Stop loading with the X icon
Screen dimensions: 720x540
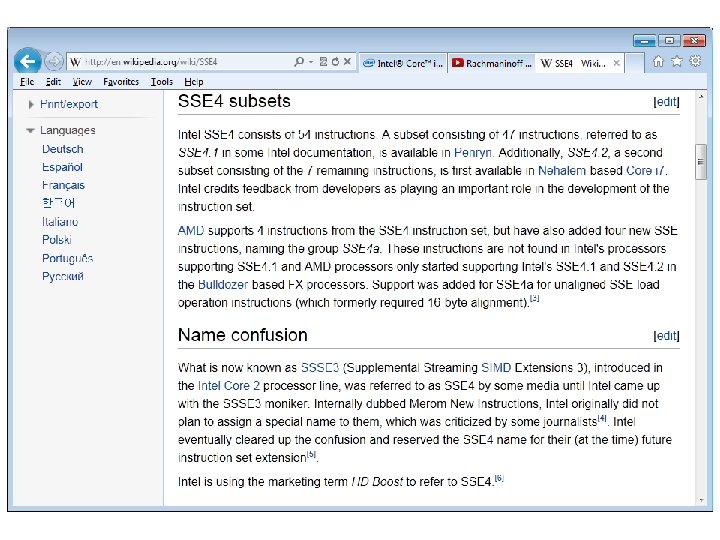(x=348, y=62)
